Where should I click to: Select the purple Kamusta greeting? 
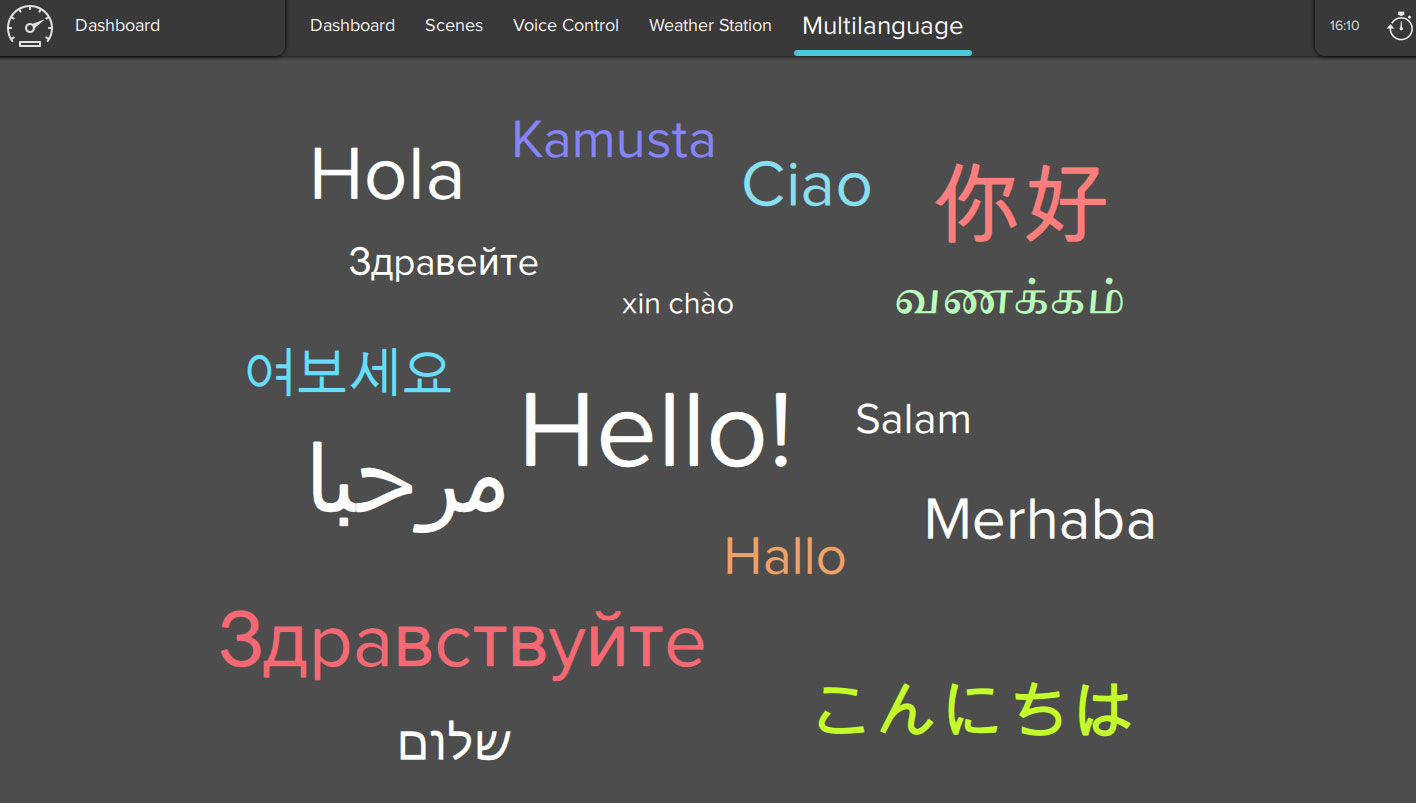pos(614,140)
